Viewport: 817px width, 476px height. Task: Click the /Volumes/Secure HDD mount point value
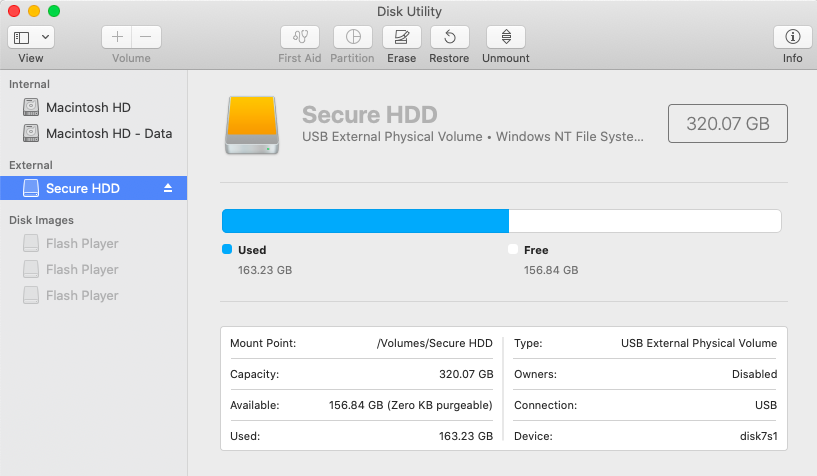pos(435,343)
